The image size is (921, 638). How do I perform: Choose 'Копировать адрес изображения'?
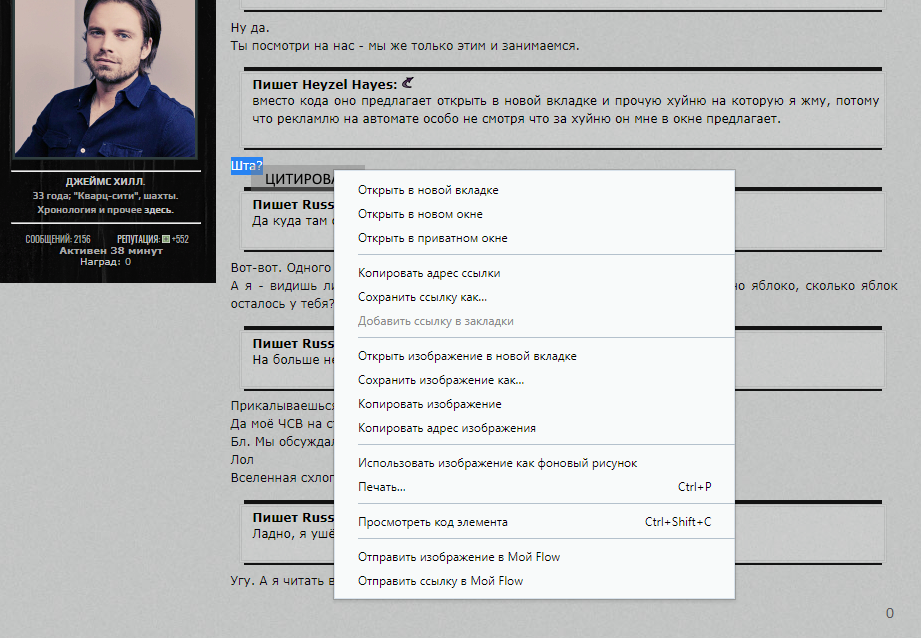coord(446,428)
